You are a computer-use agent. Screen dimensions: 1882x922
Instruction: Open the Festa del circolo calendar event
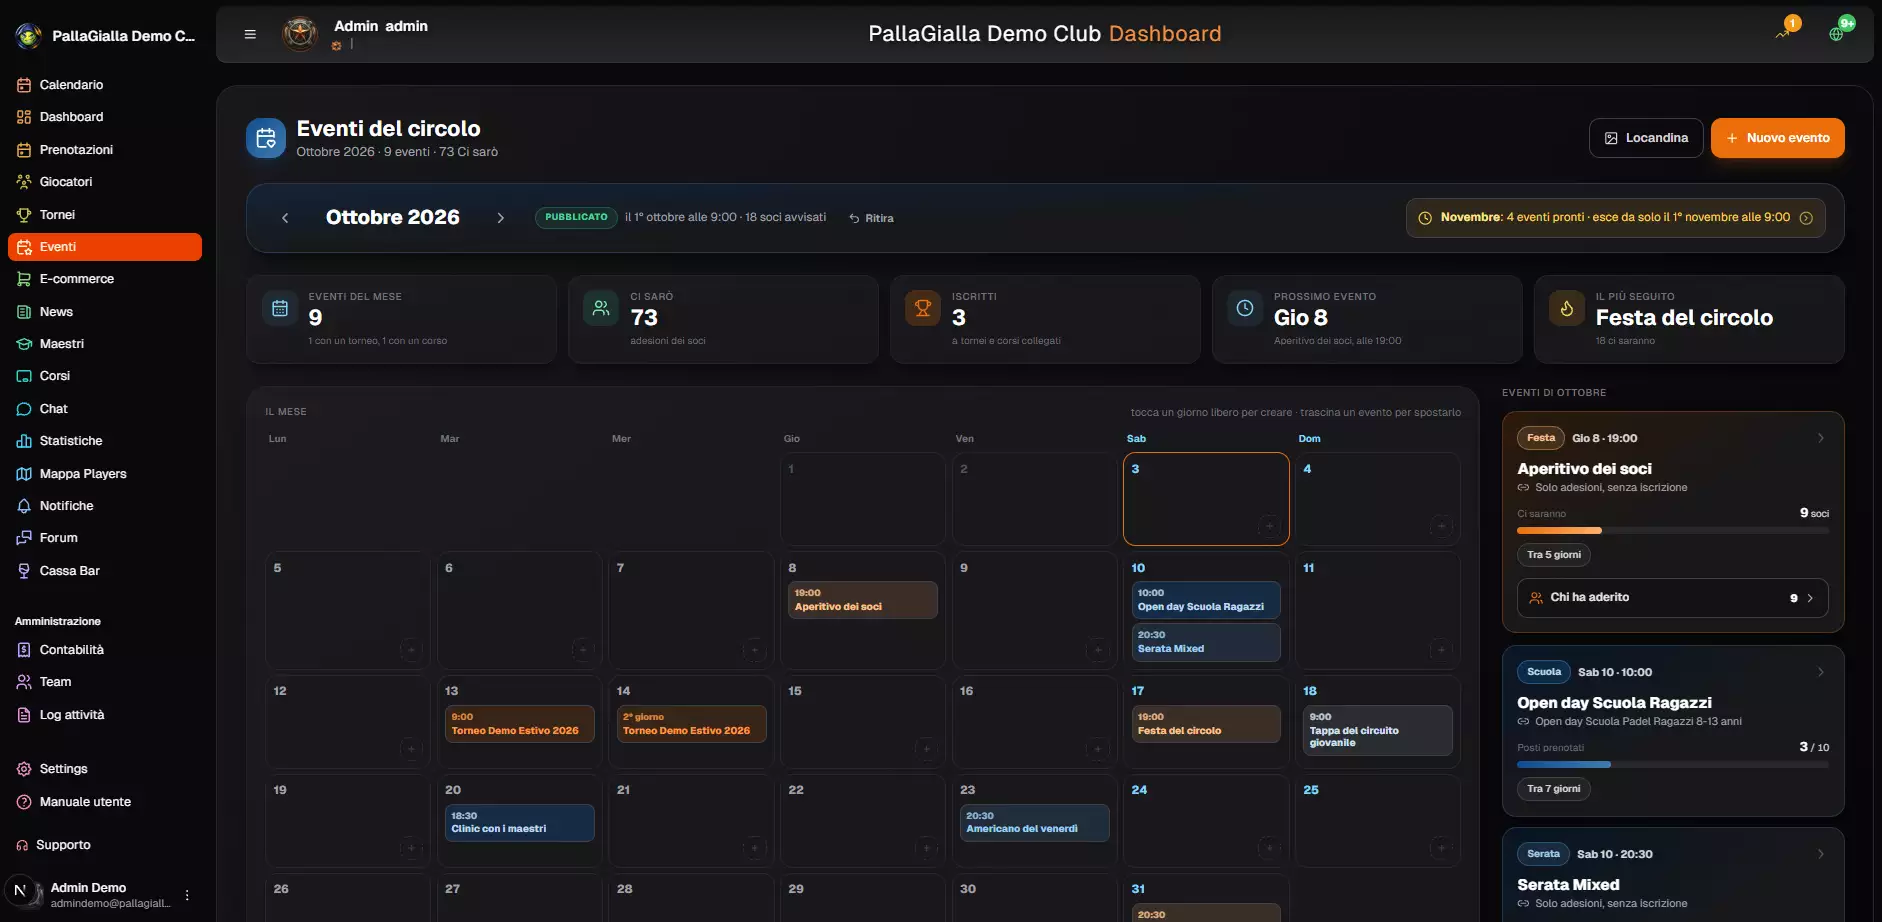[1206, 724]
